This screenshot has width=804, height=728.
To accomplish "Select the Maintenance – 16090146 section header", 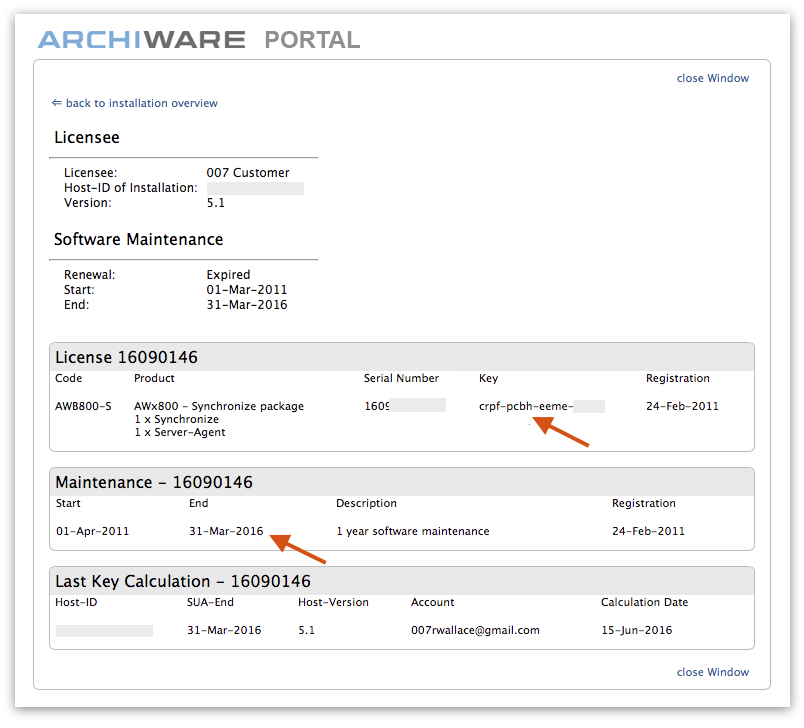I will pos(154,482).
